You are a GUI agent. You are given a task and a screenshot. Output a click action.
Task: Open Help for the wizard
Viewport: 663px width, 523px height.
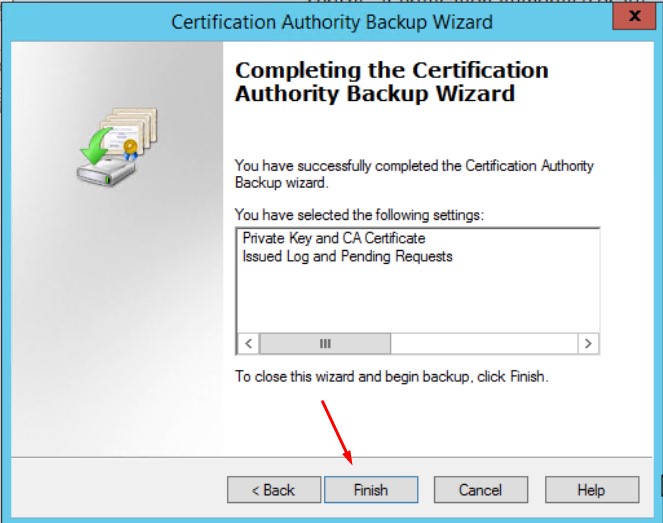(x=590, y=490)
